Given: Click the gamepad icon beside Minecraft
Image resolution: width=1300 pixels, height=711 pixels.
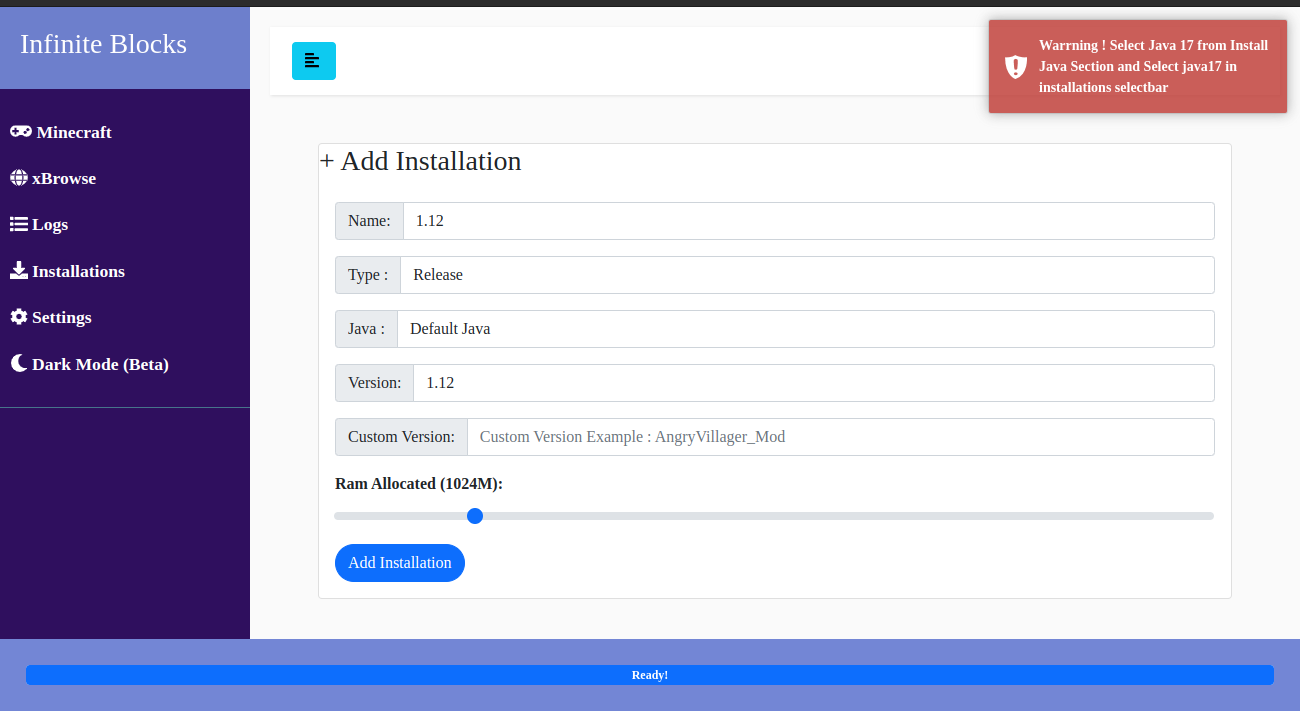Looking at the screenshot, I should point(21,132).
